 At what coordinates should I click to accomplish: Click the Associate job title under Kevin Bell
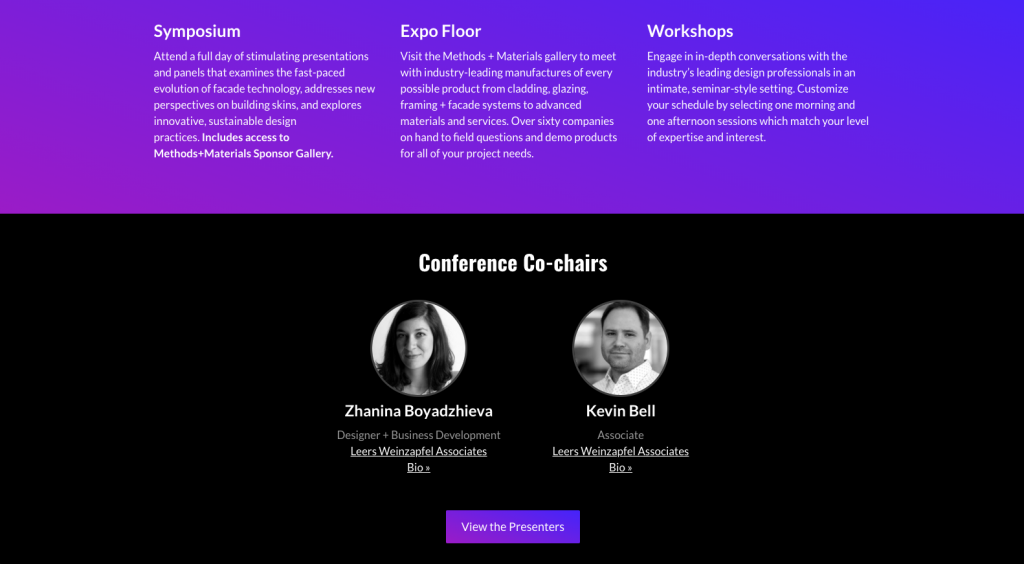coord(620,435)
